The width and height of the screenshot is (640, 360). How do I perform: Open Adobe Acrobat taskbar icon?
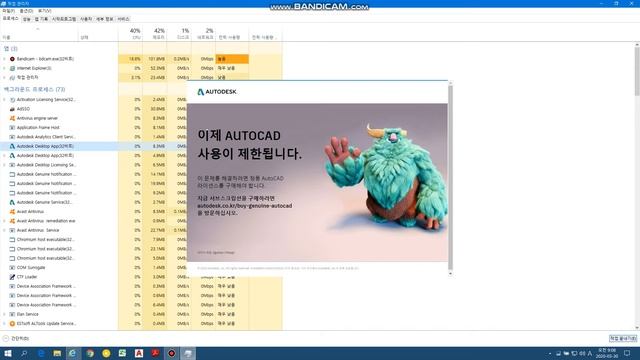click(155, 353)
